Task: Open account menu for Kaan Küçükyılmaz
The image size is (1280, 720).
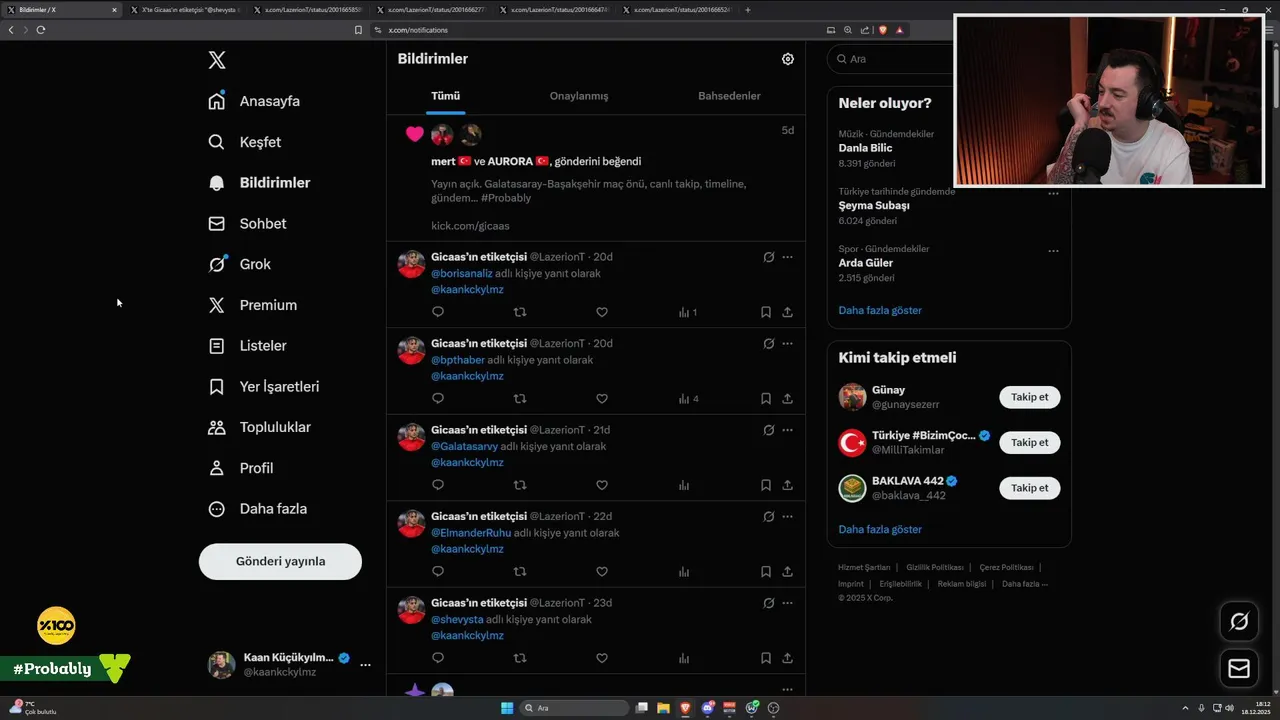Action: tap(289, 664)
